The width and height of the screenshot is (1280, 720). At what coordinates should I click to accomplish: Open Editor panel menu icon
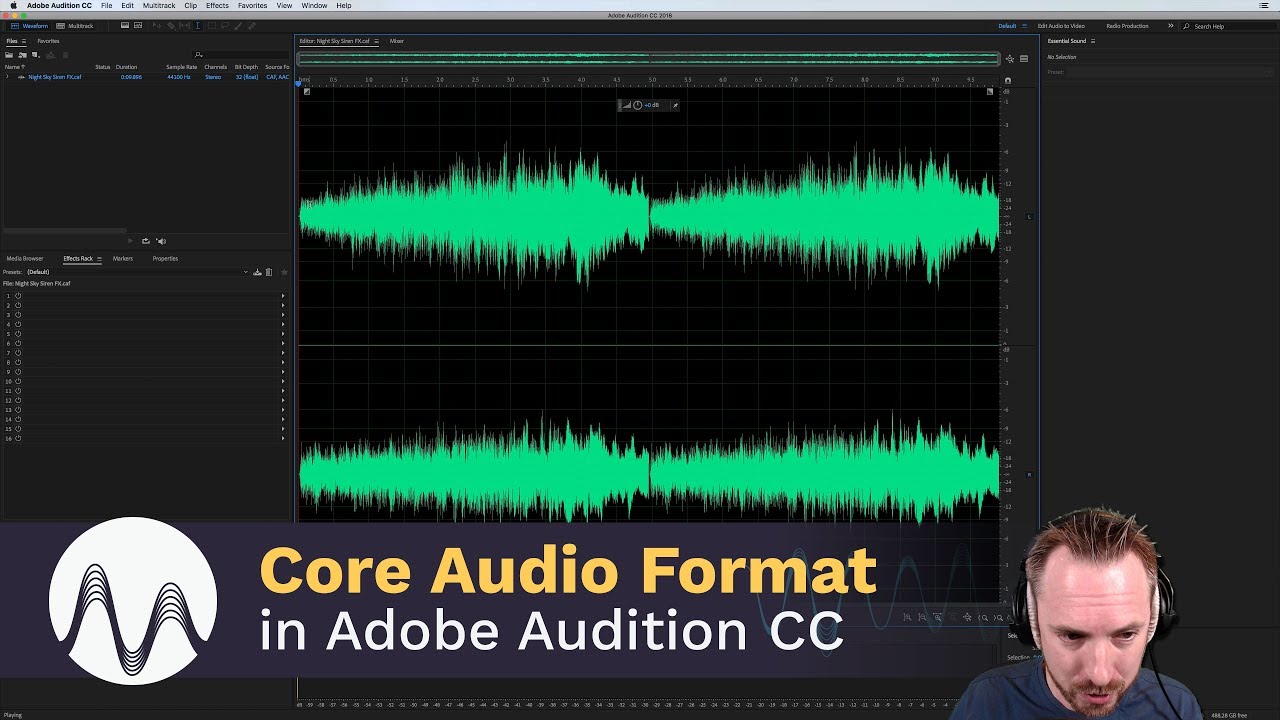(x=376, y=41)
